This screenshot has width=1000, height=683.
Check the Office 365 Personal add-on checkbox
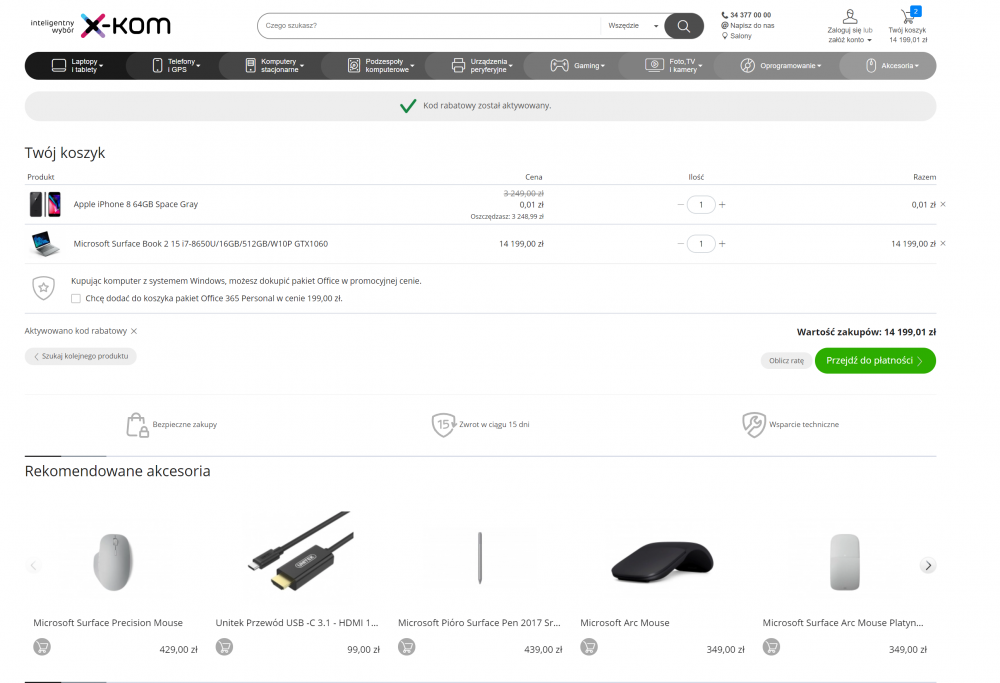pos(76,298)
